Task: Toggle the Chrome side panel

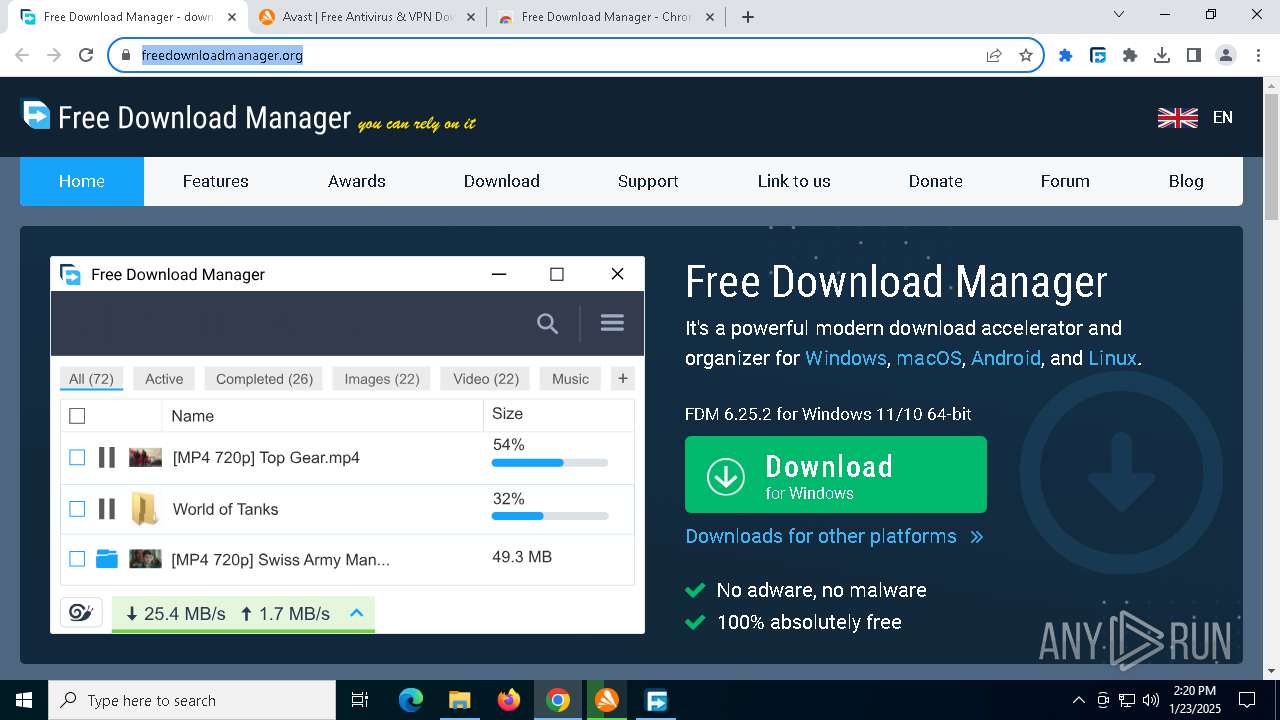Action: click(x=1194, y=56)
